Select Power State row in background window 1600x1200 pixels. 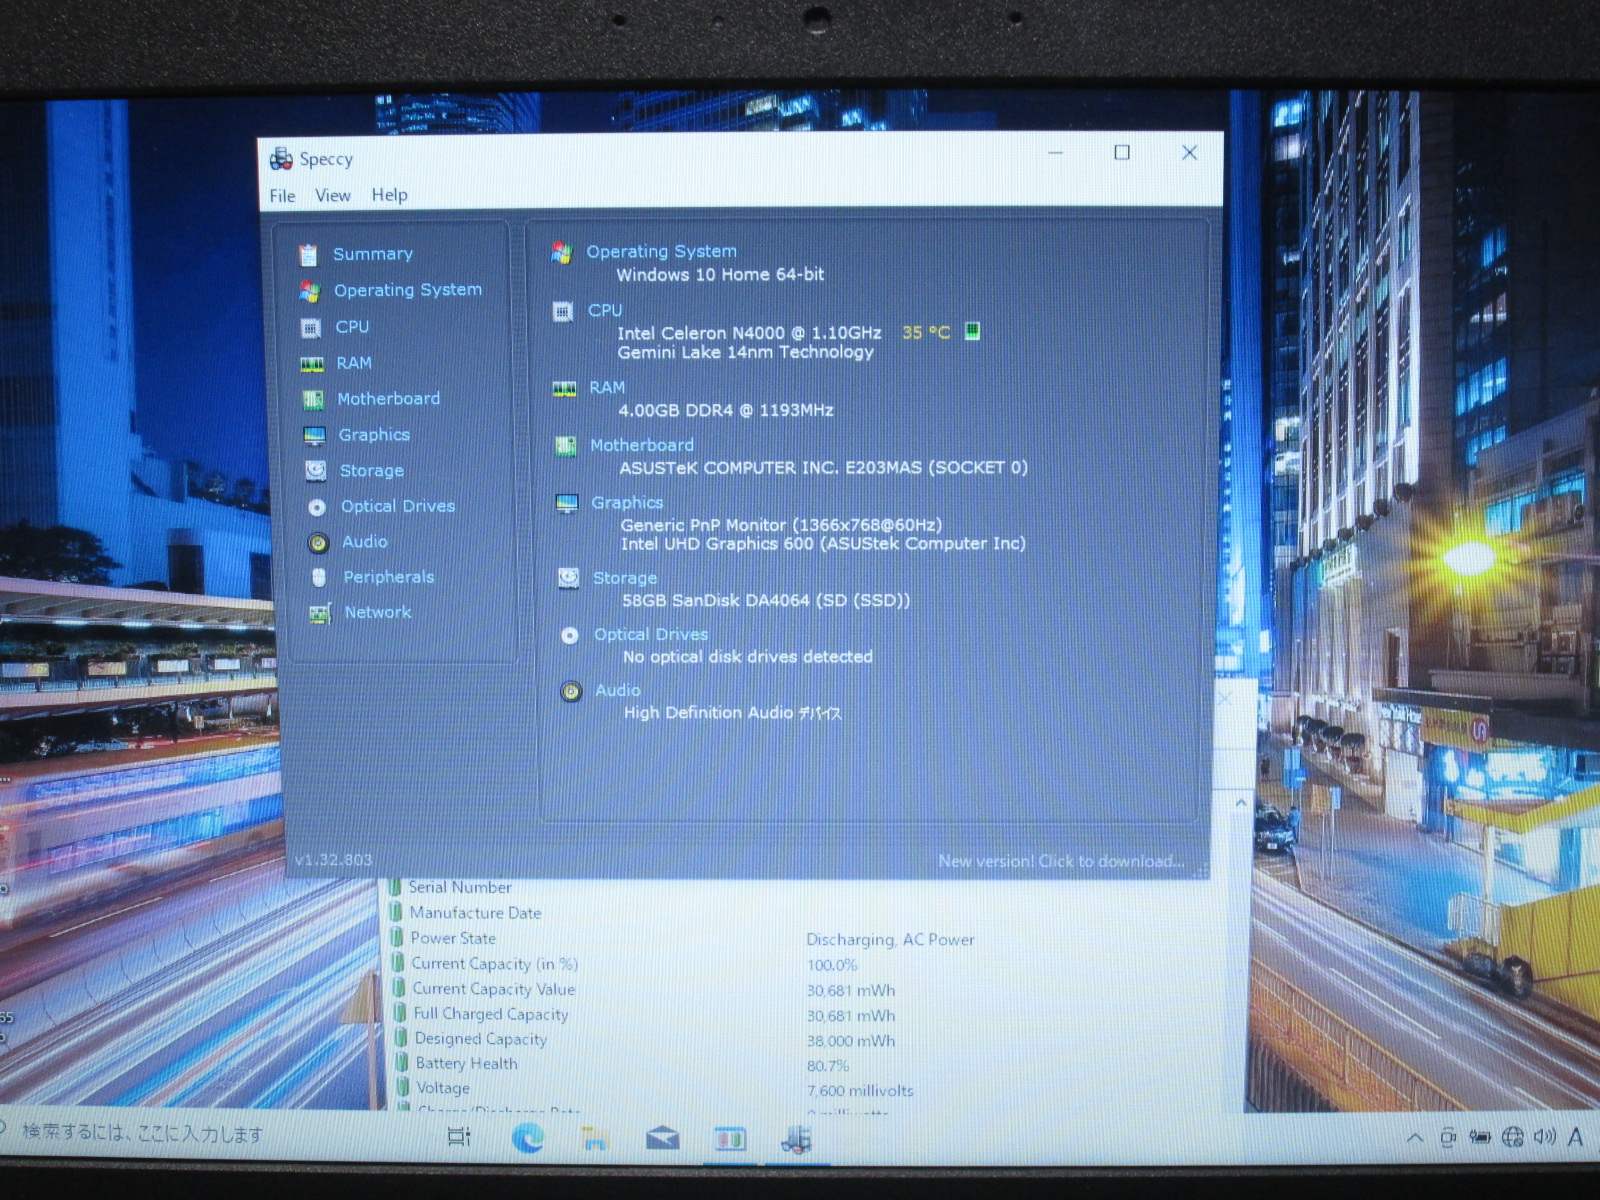click(682, 939)
